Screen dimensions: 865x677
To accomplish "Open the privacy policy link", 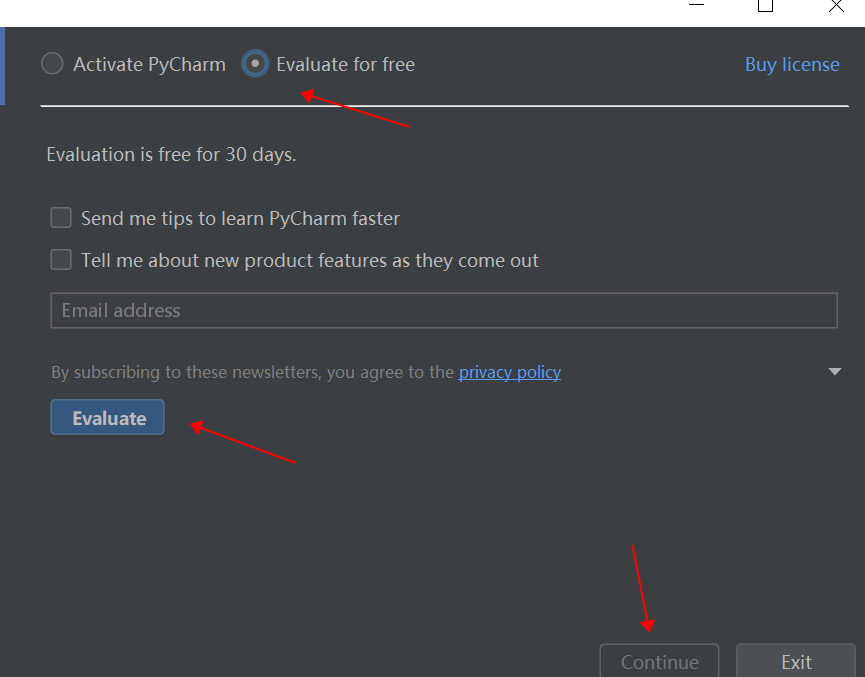I will 510,372.
